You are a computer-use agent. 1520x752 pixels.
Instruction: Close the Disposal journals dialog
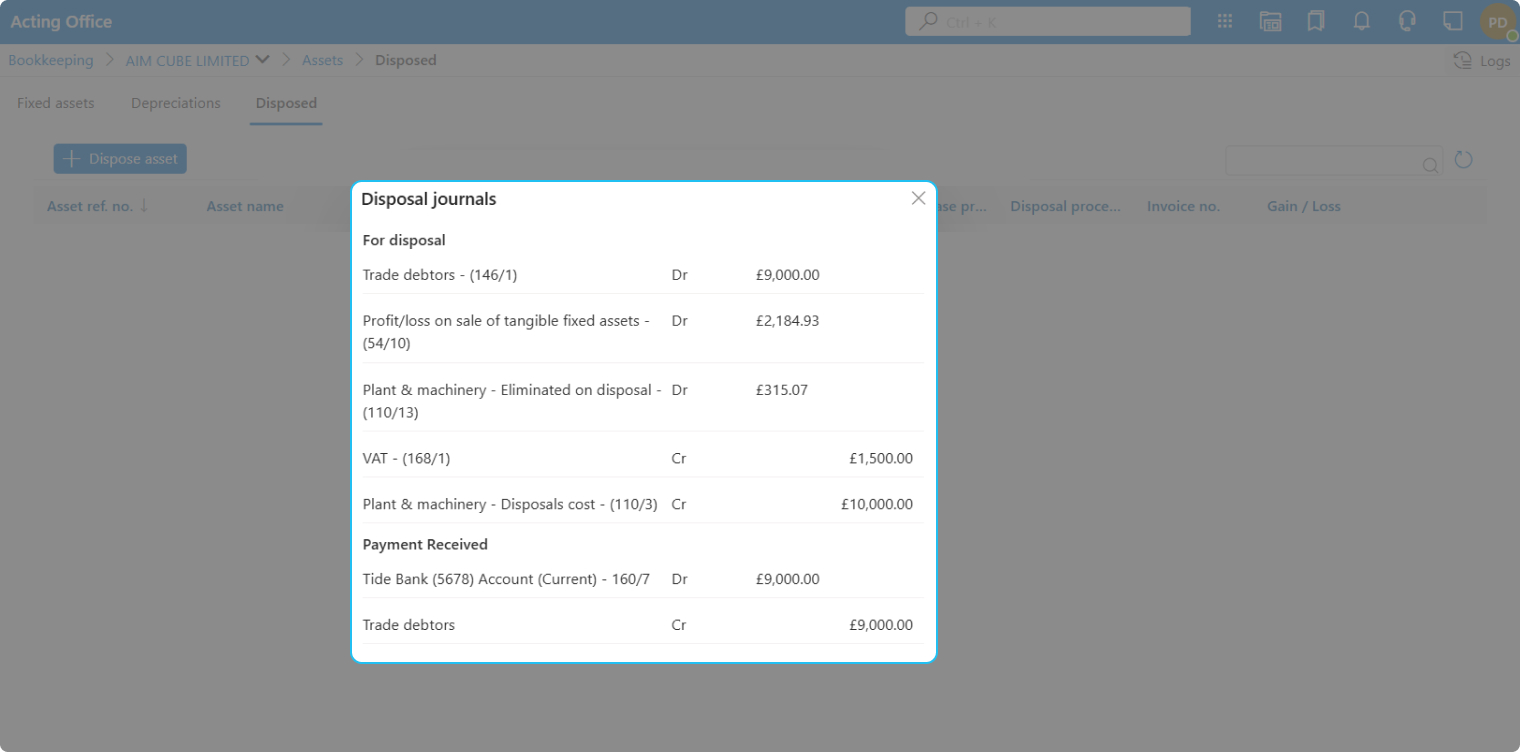point(918,198)
